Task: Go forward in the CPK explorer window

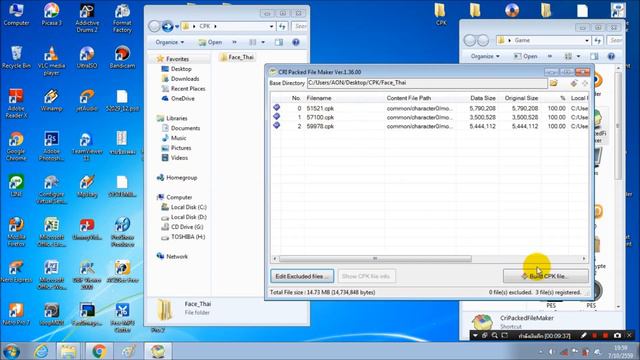Action: [x=167, y=27]
